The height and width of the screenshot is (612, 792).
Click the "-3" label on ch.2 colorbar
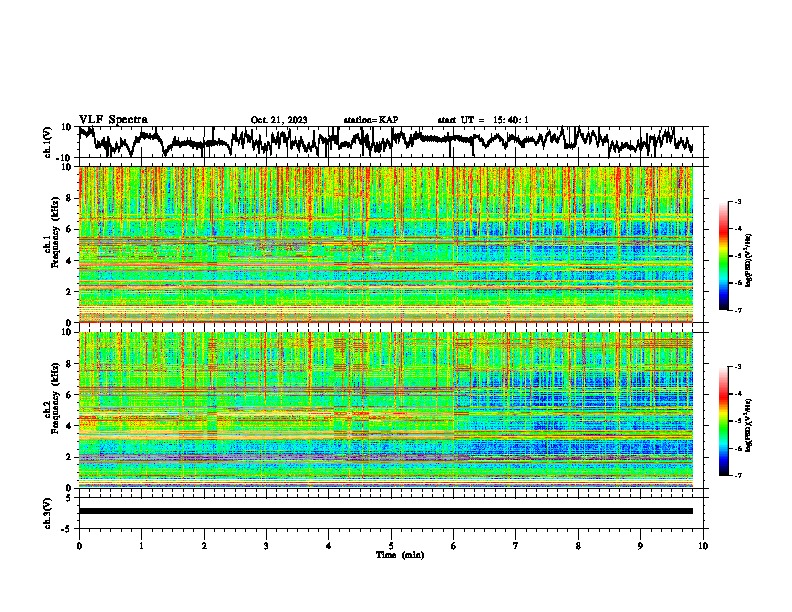tap(737, 367)
